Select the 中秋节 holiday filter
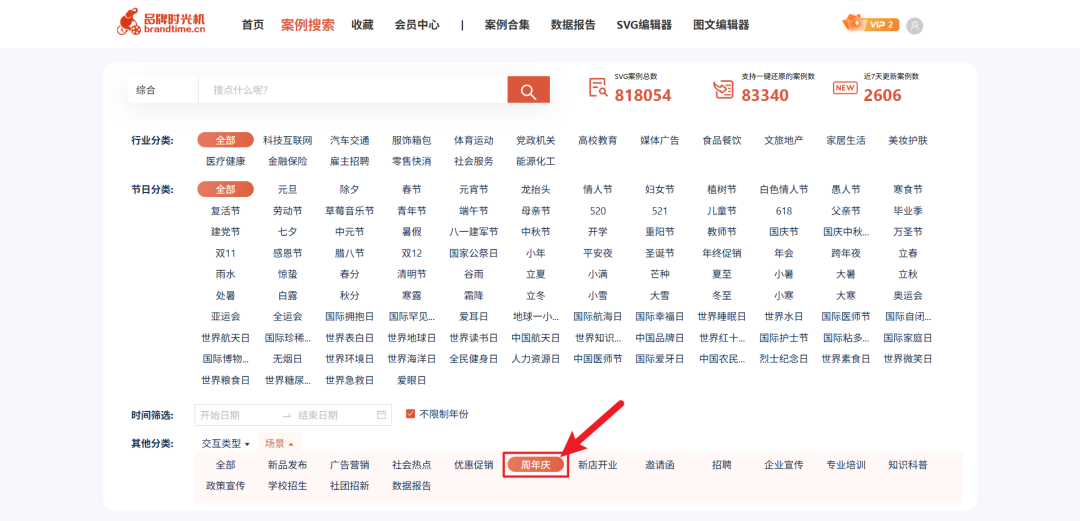The height and width of the screenshot is (521, 1080). click(536, 232)
